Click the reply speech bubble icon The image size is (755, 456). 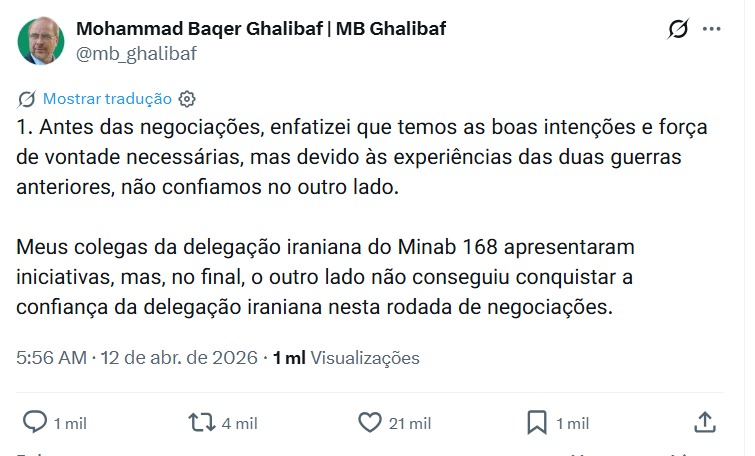35,422
